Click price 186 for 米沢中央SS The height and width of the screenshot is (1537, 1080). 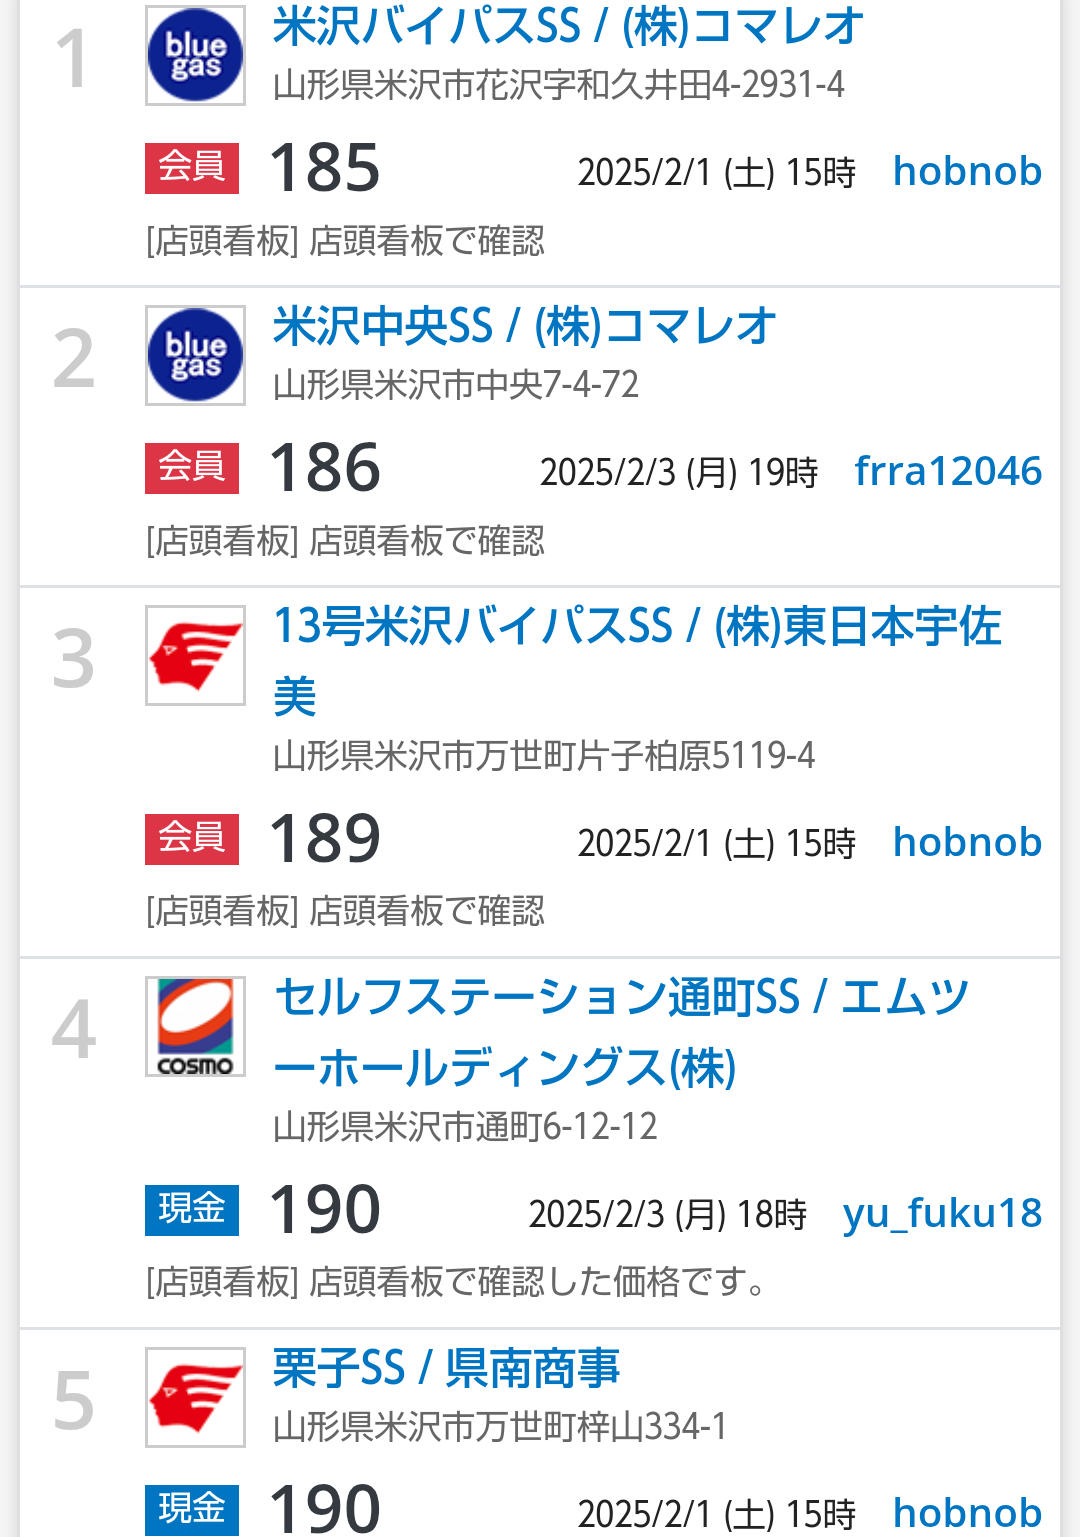(325, 468)
